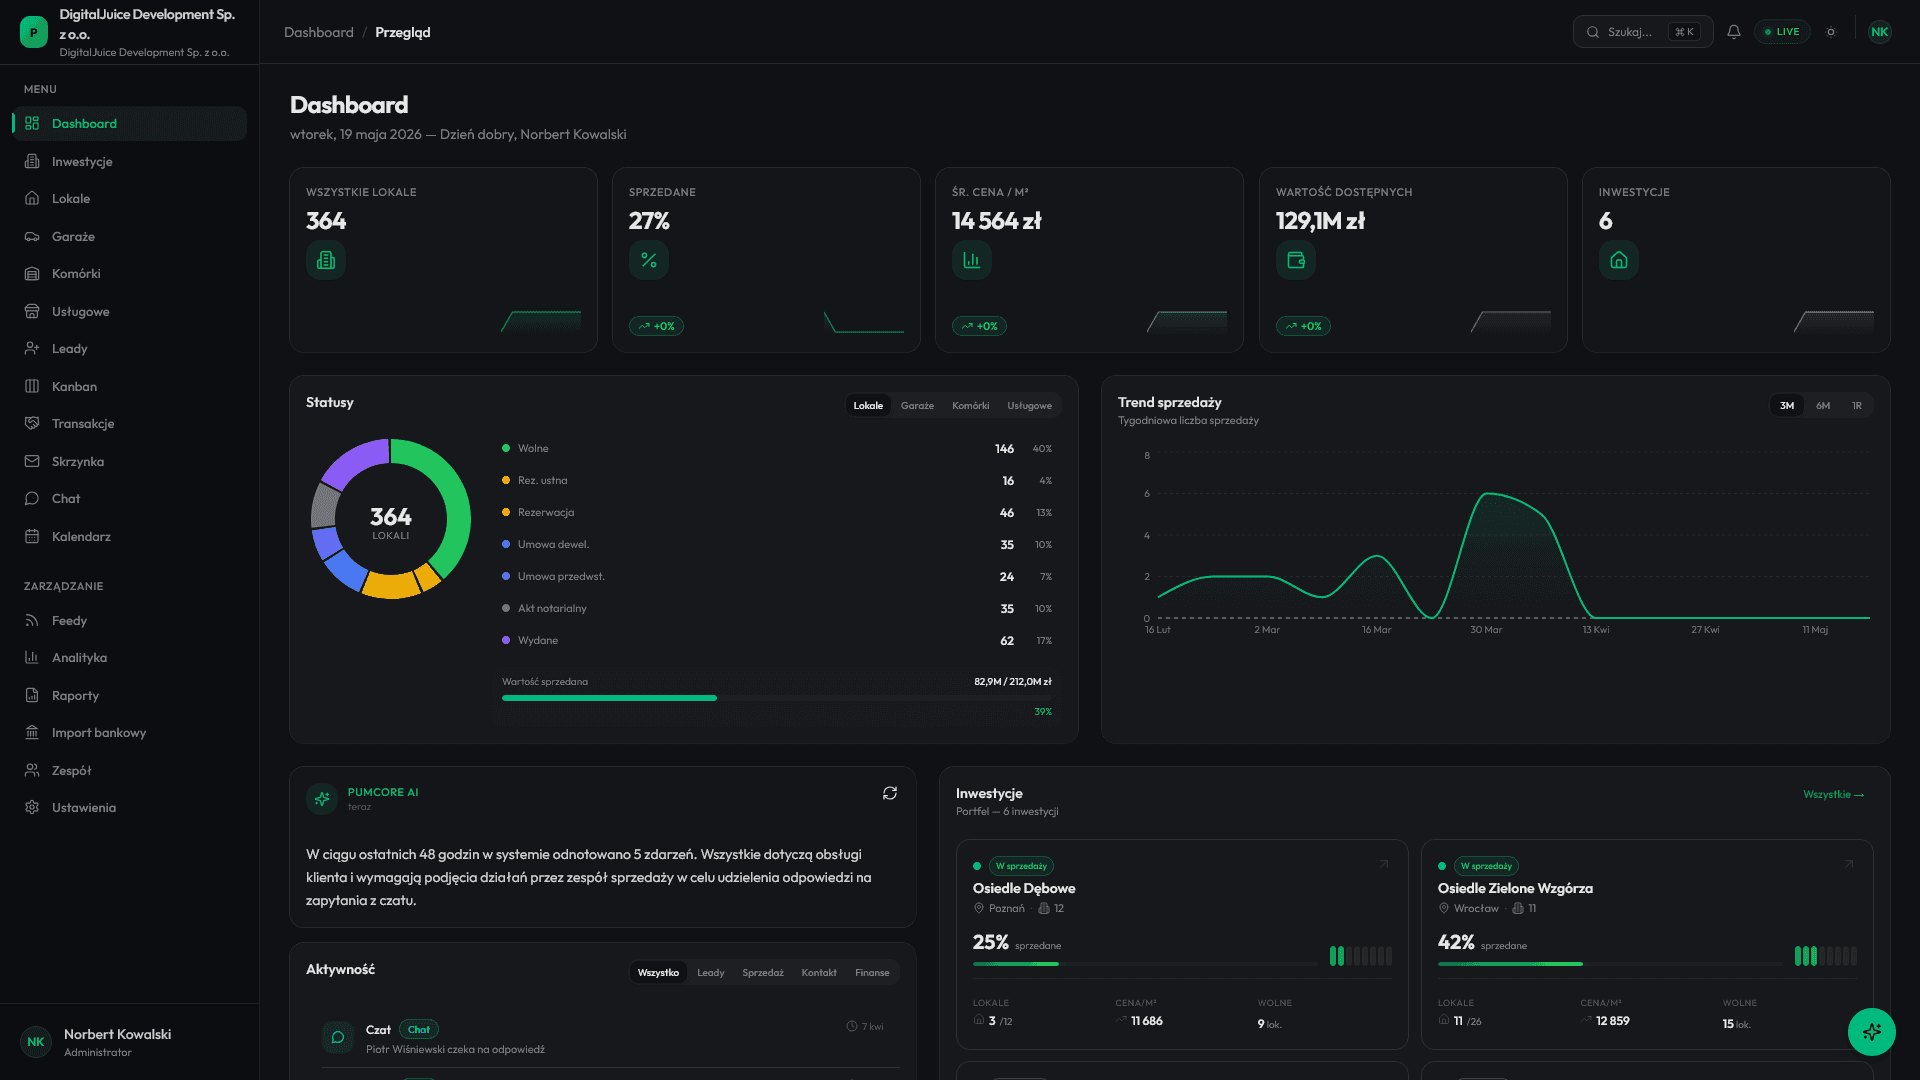Filter activity by Wszystko

(x=658, y=973)
